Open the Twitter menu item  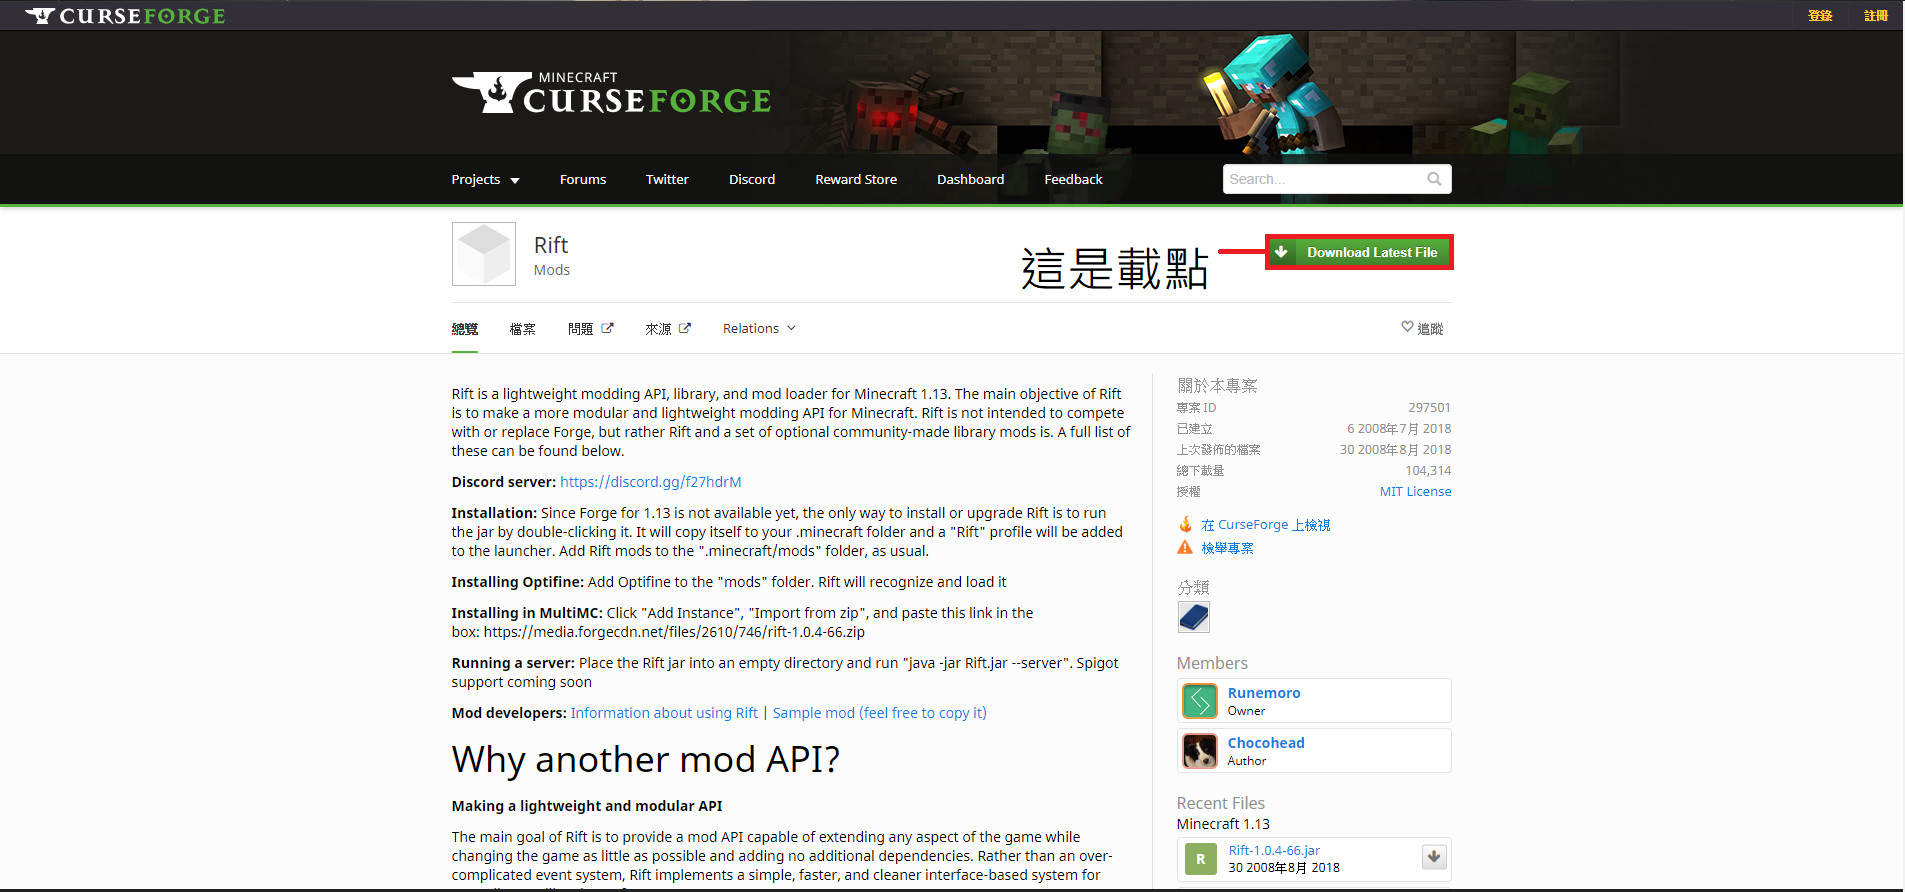pos(667,180)
